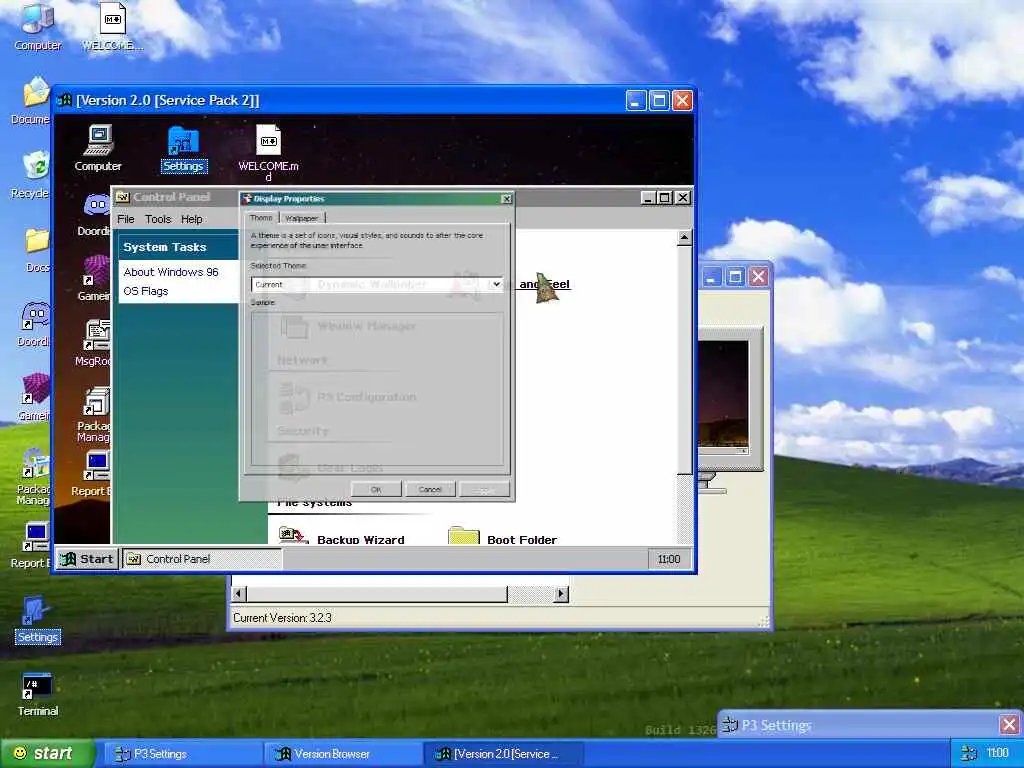The height and width of the screenshot is (768, 1024).
Task: Open WELCOME.md inside the Version 2.0 window
Action: (x=268, y=152)
